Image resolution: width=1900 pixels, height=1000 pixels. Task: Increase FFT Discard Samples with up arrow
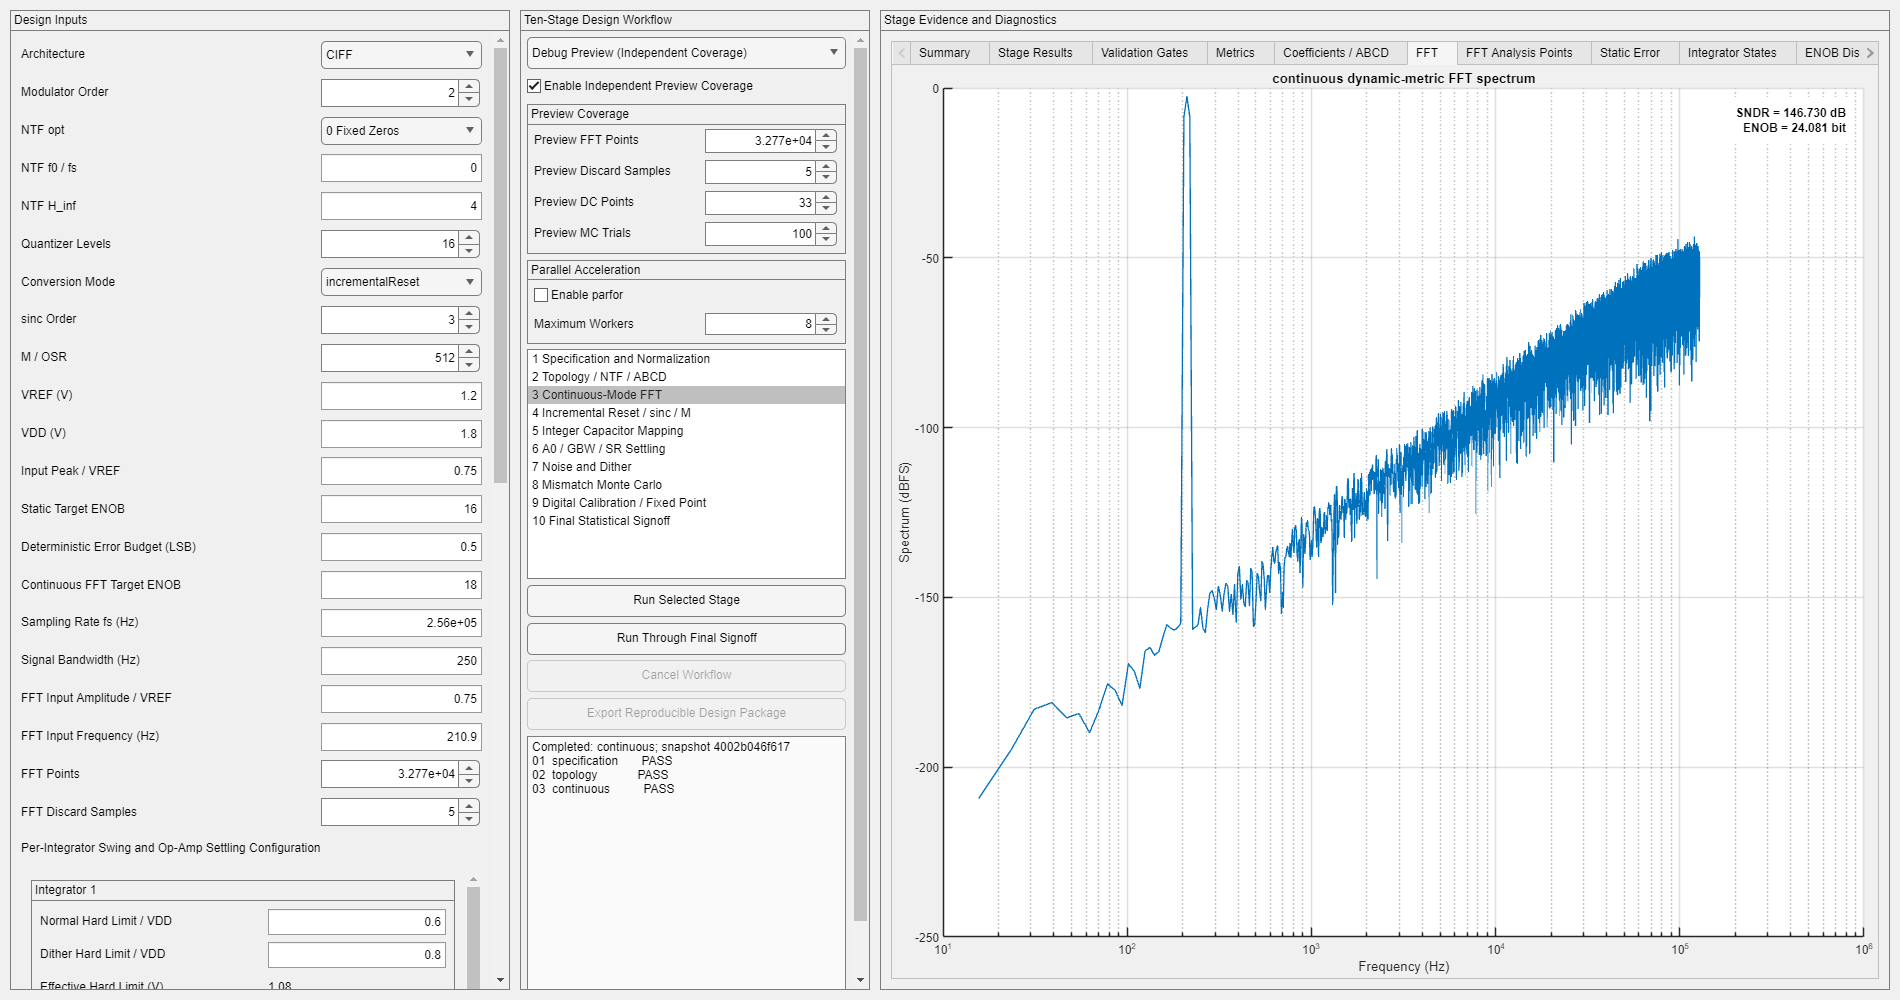click(469, 806)
